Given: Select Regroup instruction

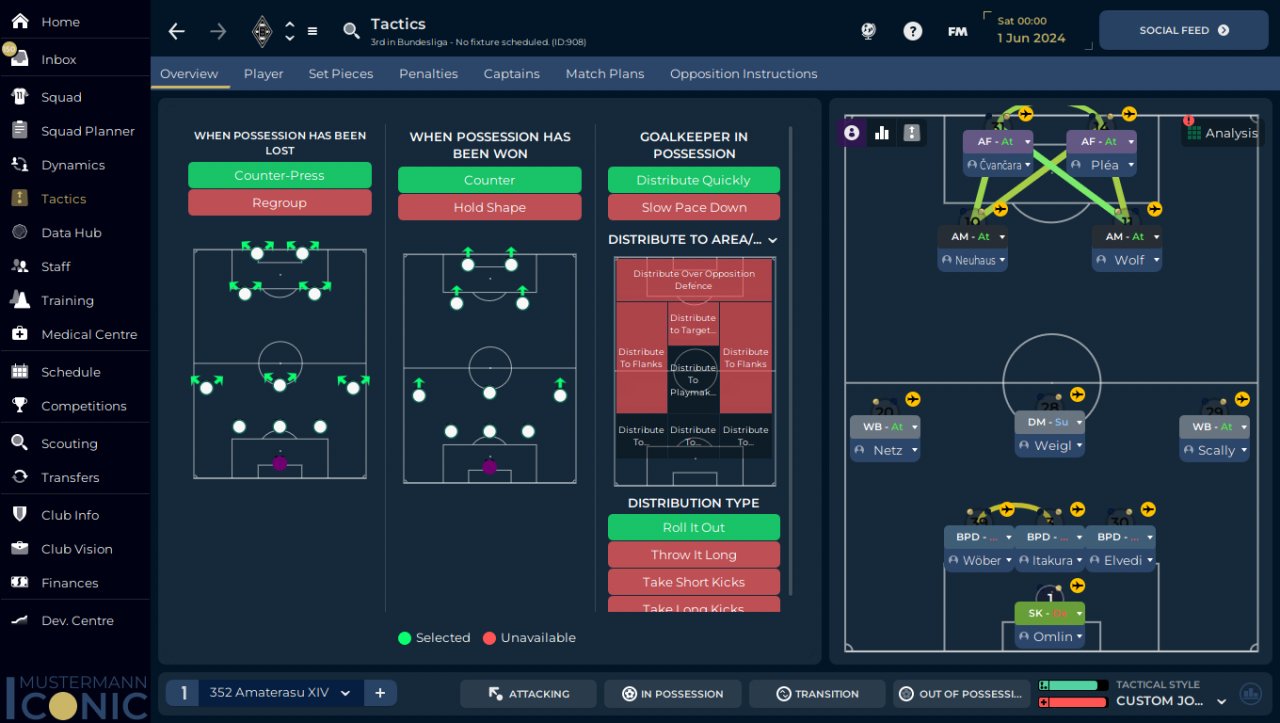Looking at the screenshot, I should (280, 203).
